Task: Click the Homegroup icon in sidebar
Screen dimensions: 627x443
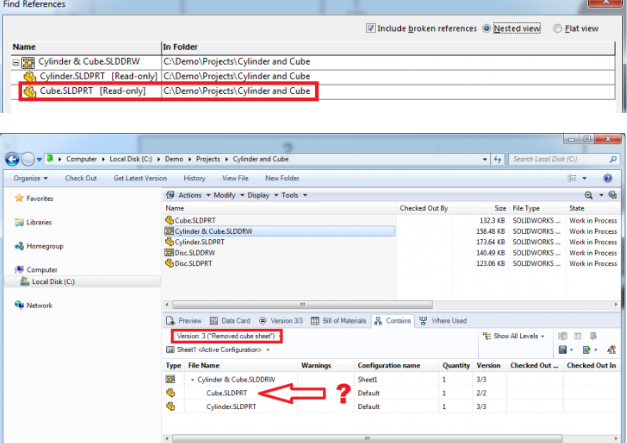Action: [x=19, y=245]
